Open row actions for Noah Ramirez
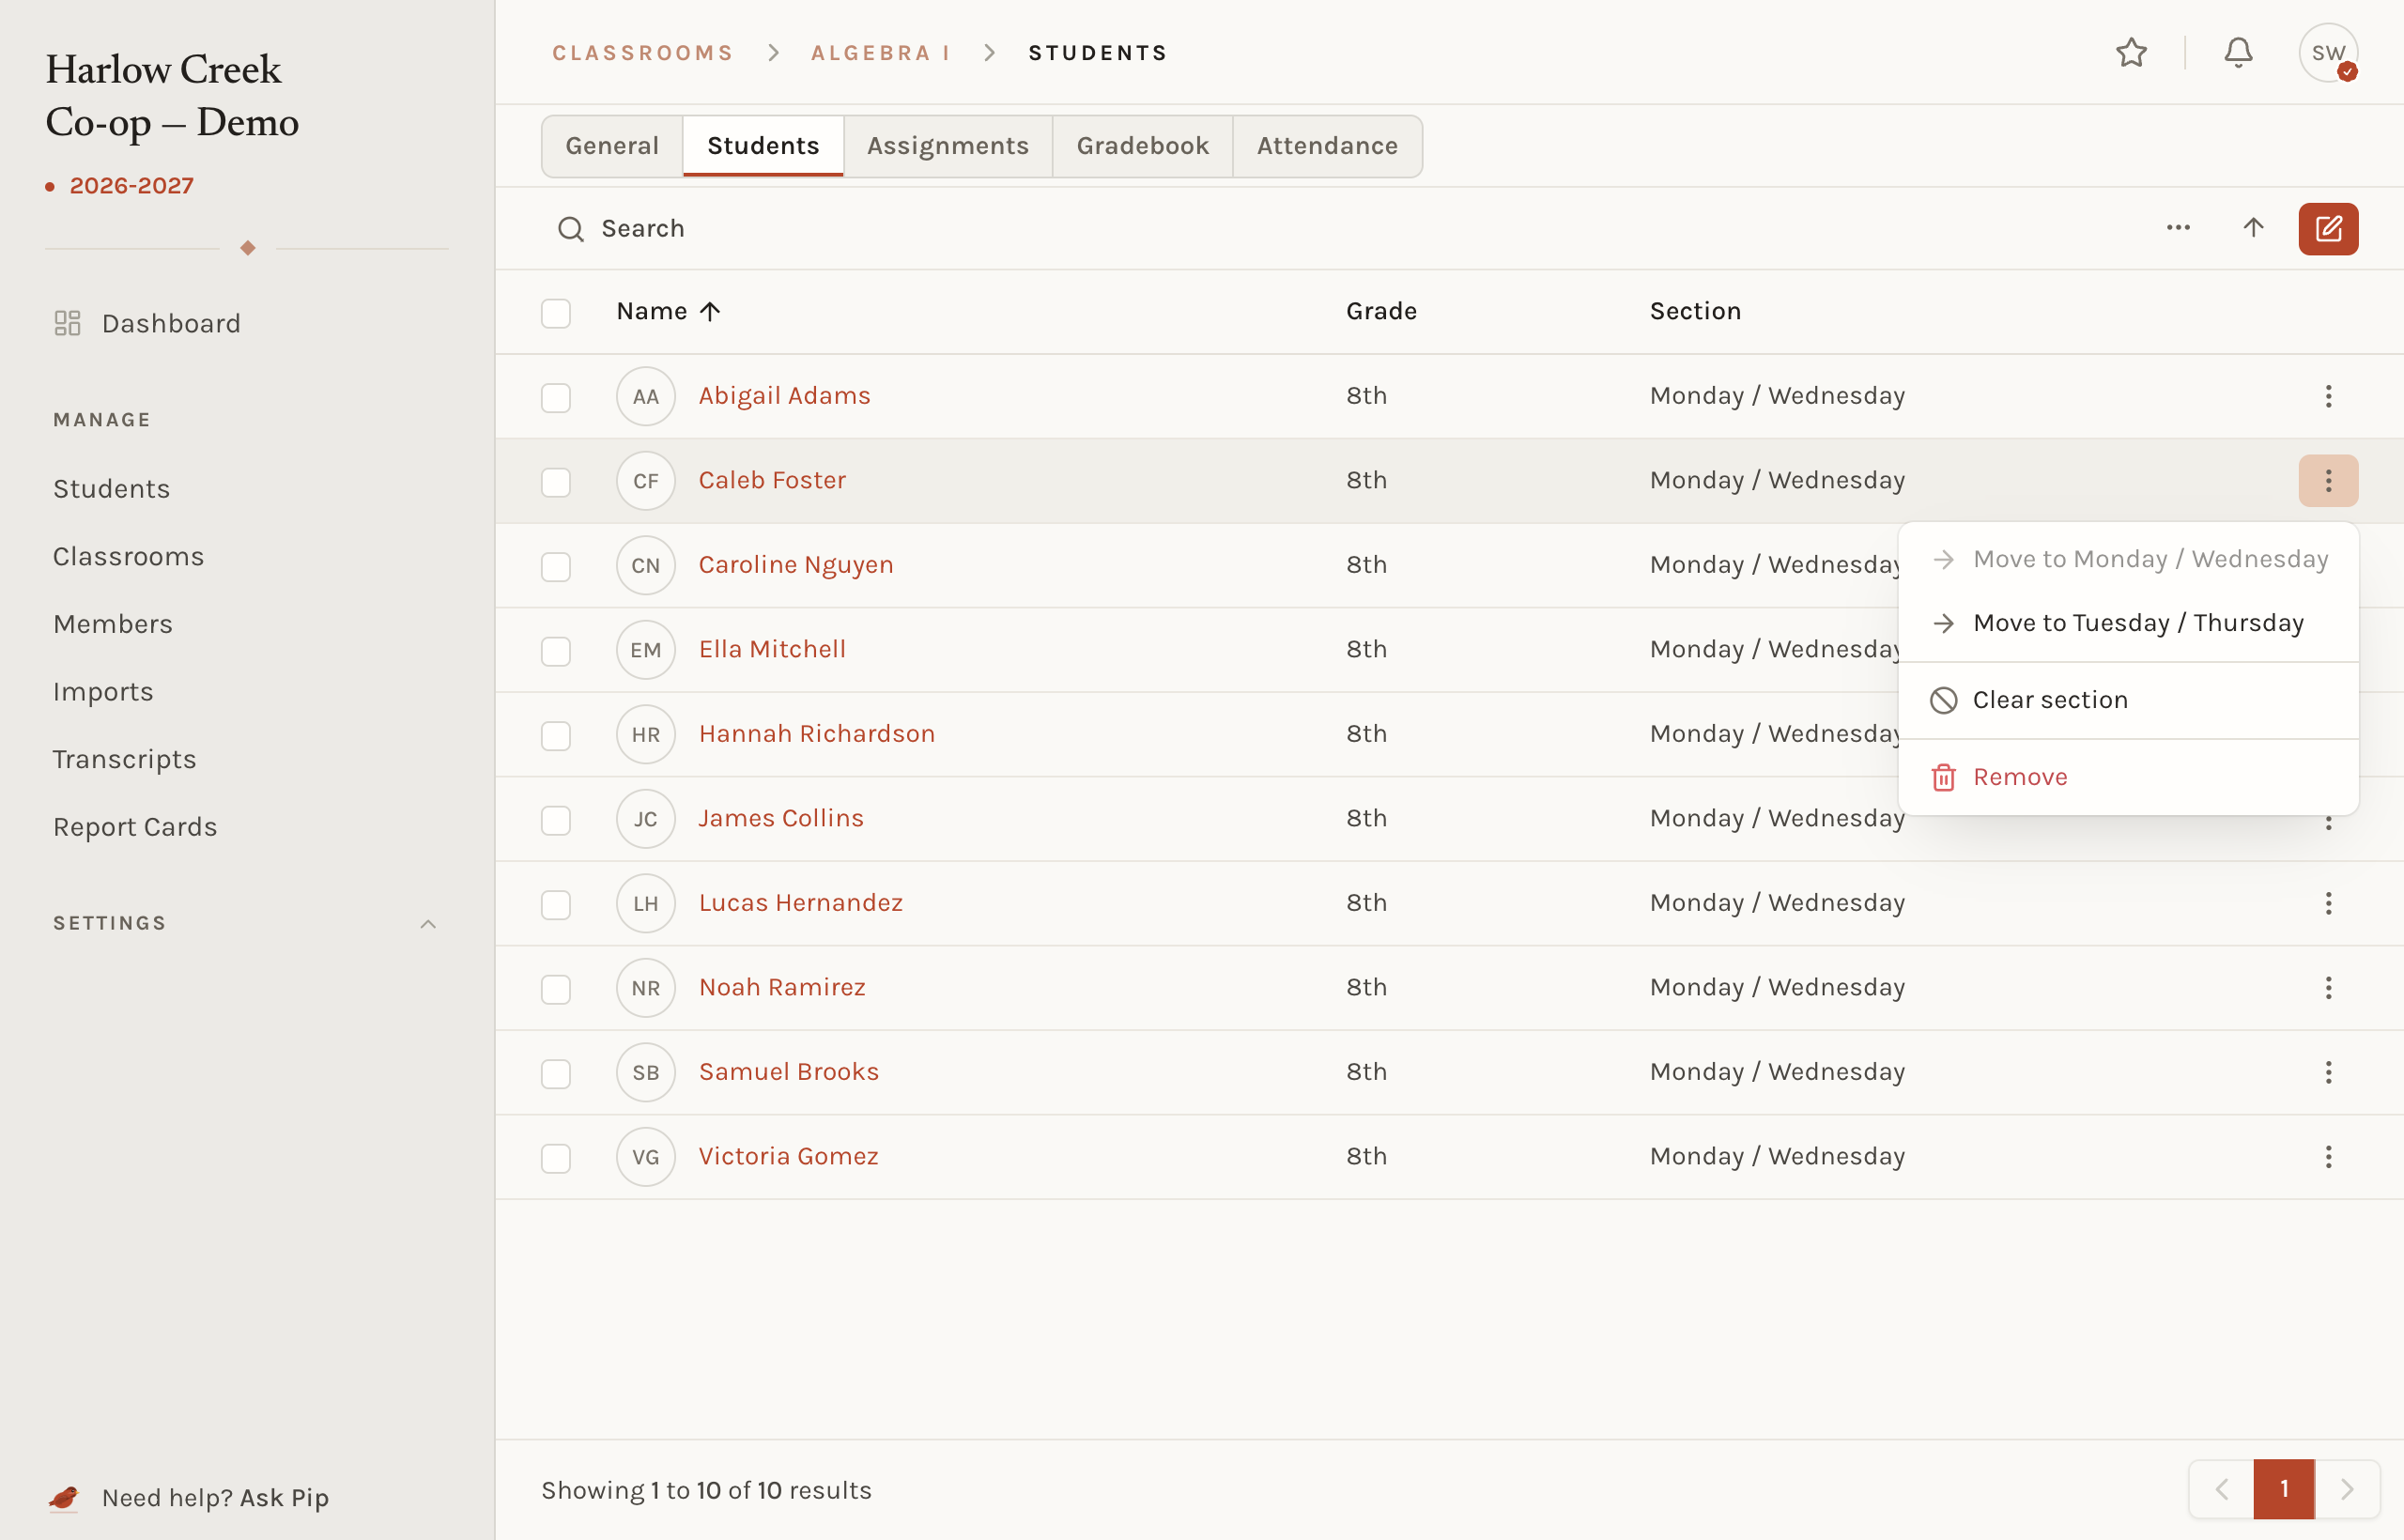The height and width of the screenshot is (1540, 2404). tap(2328, 988)
